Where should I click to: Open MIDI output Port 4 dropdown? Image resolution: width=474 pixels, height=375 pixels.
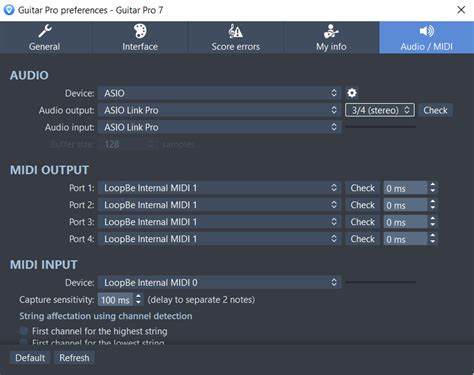pyautogui.click(x=220, y=239)
